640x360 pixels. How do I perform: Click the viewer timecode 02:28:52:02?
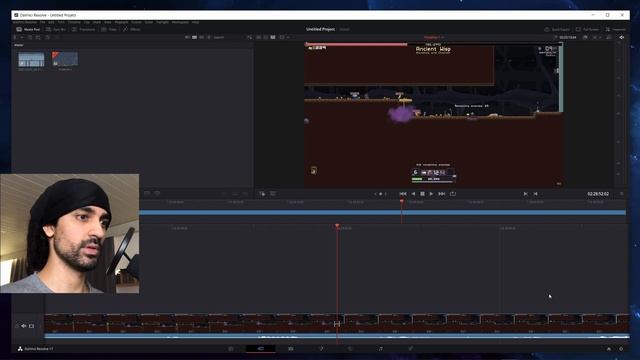pyautogui.click(x=598, y=193)
